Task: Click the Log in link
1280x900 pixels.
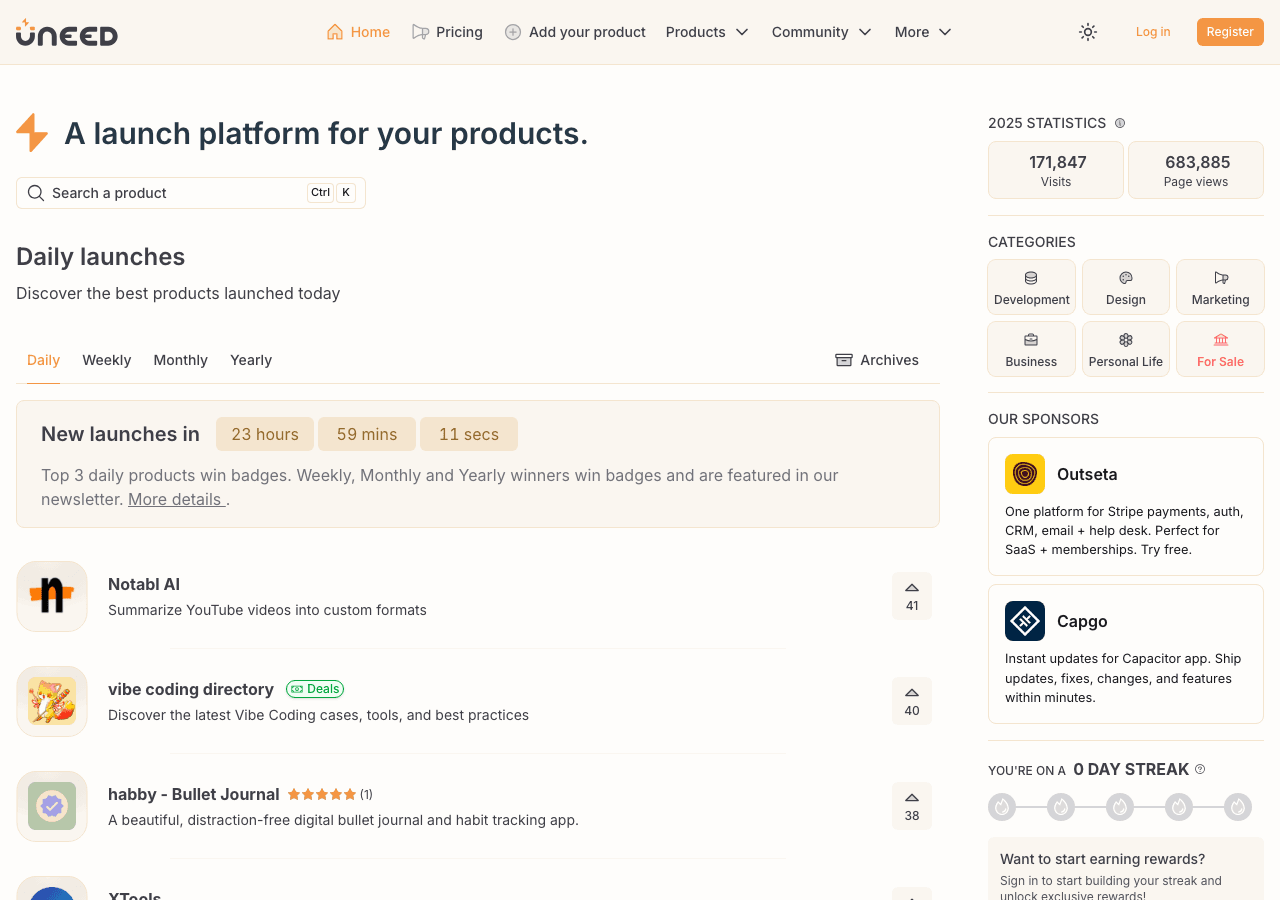Action: pyautogui.click(x=1153, y=32)
